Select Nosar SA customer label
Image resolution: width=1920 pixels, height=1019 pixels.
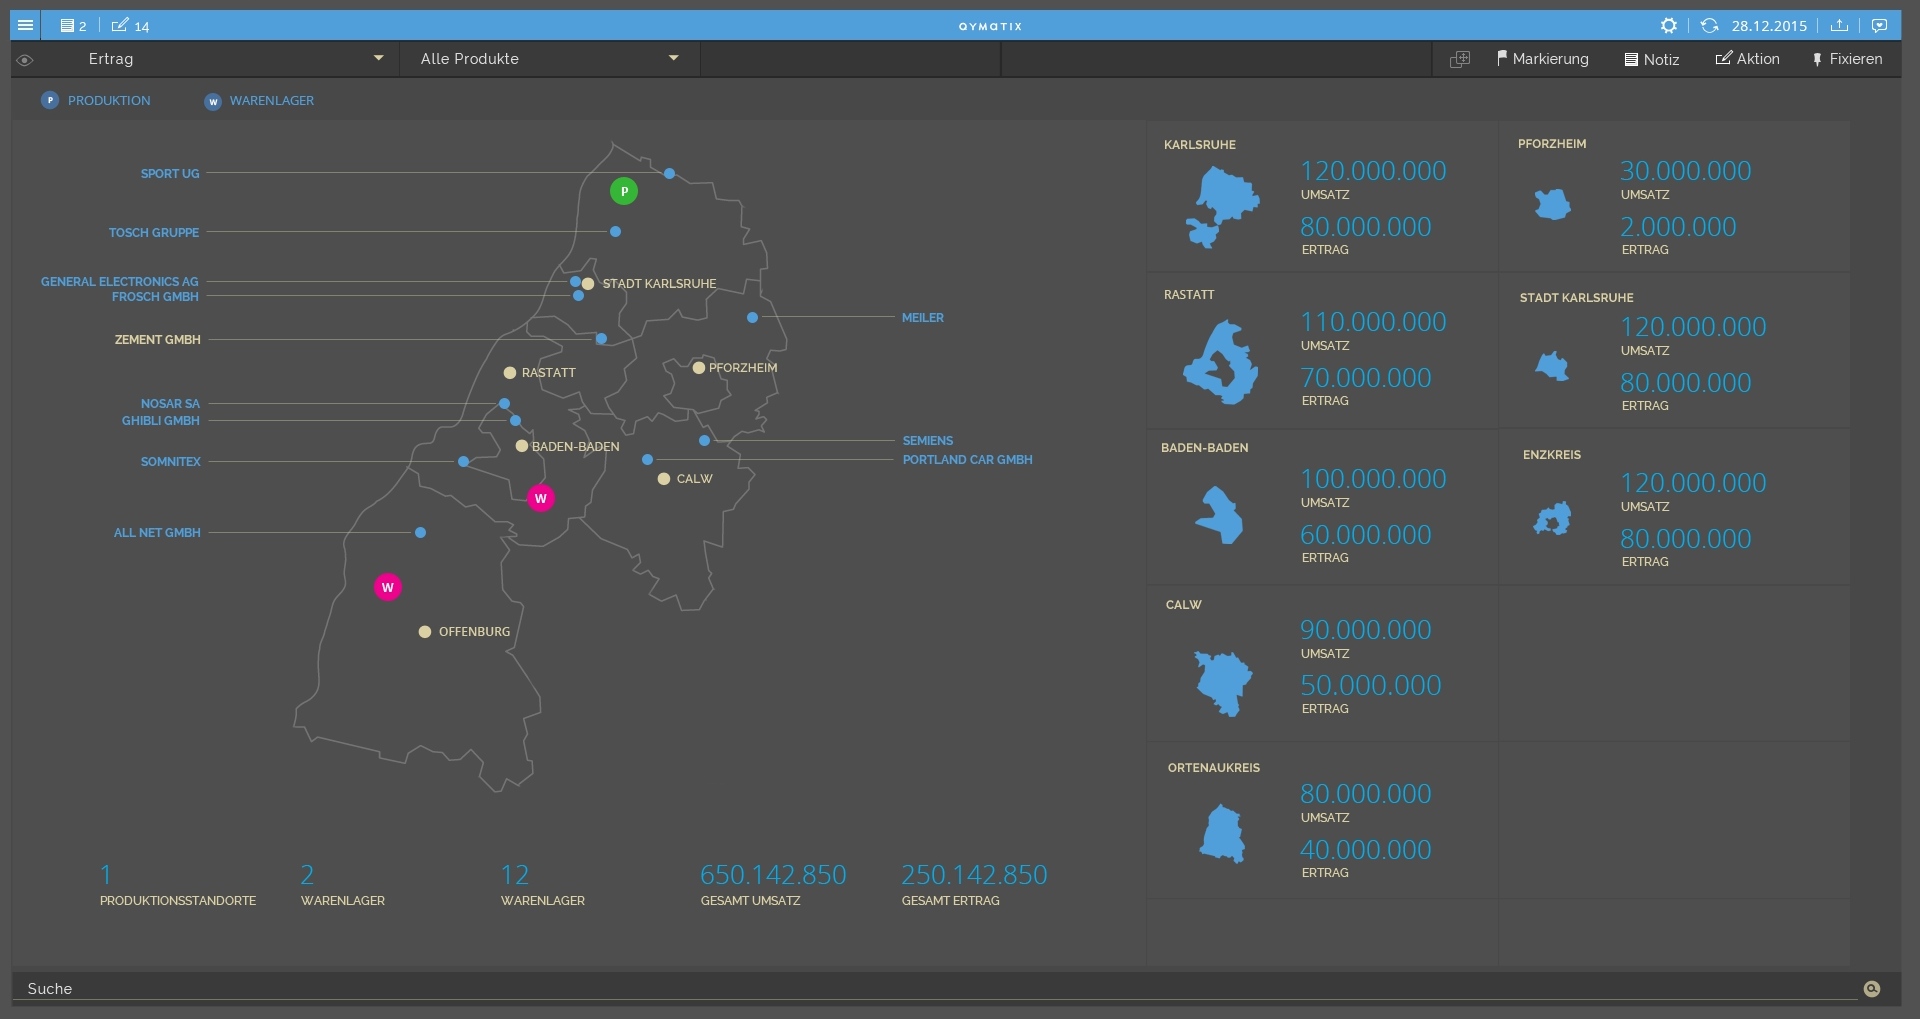coord(170,404)
